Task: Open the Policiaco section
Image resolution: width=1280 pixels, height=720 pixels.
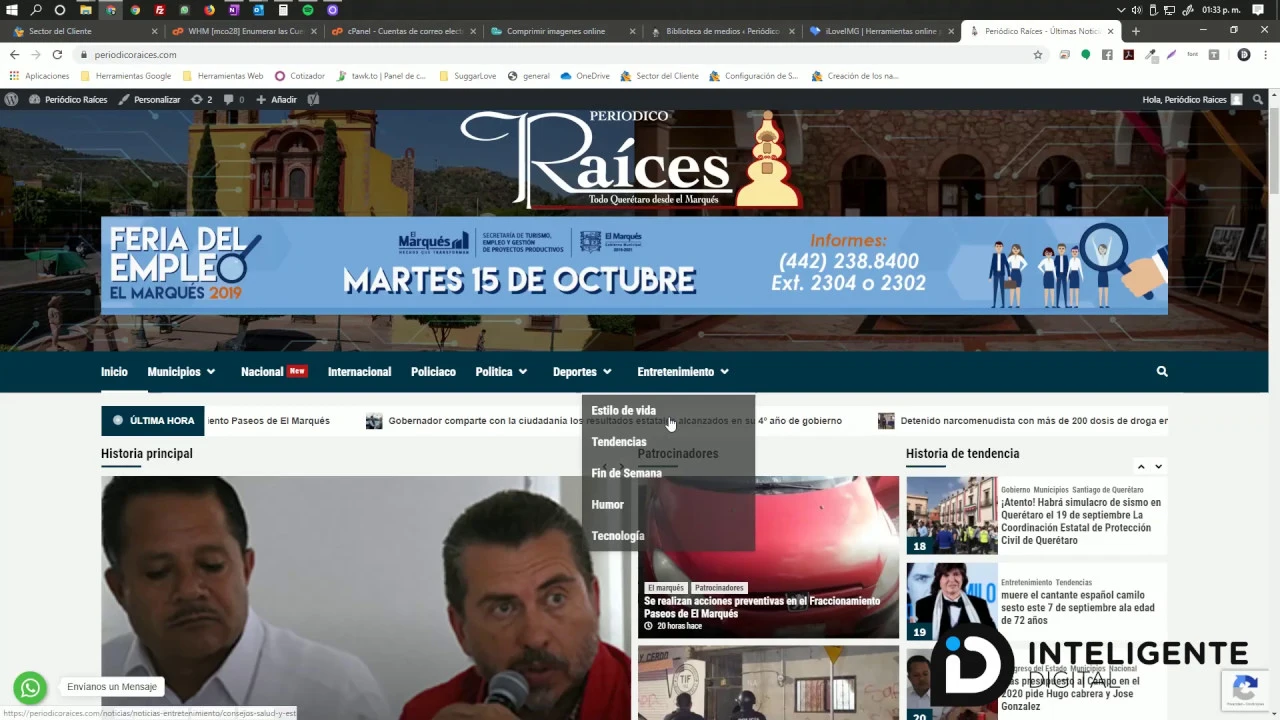Action: tap(433, 372)
